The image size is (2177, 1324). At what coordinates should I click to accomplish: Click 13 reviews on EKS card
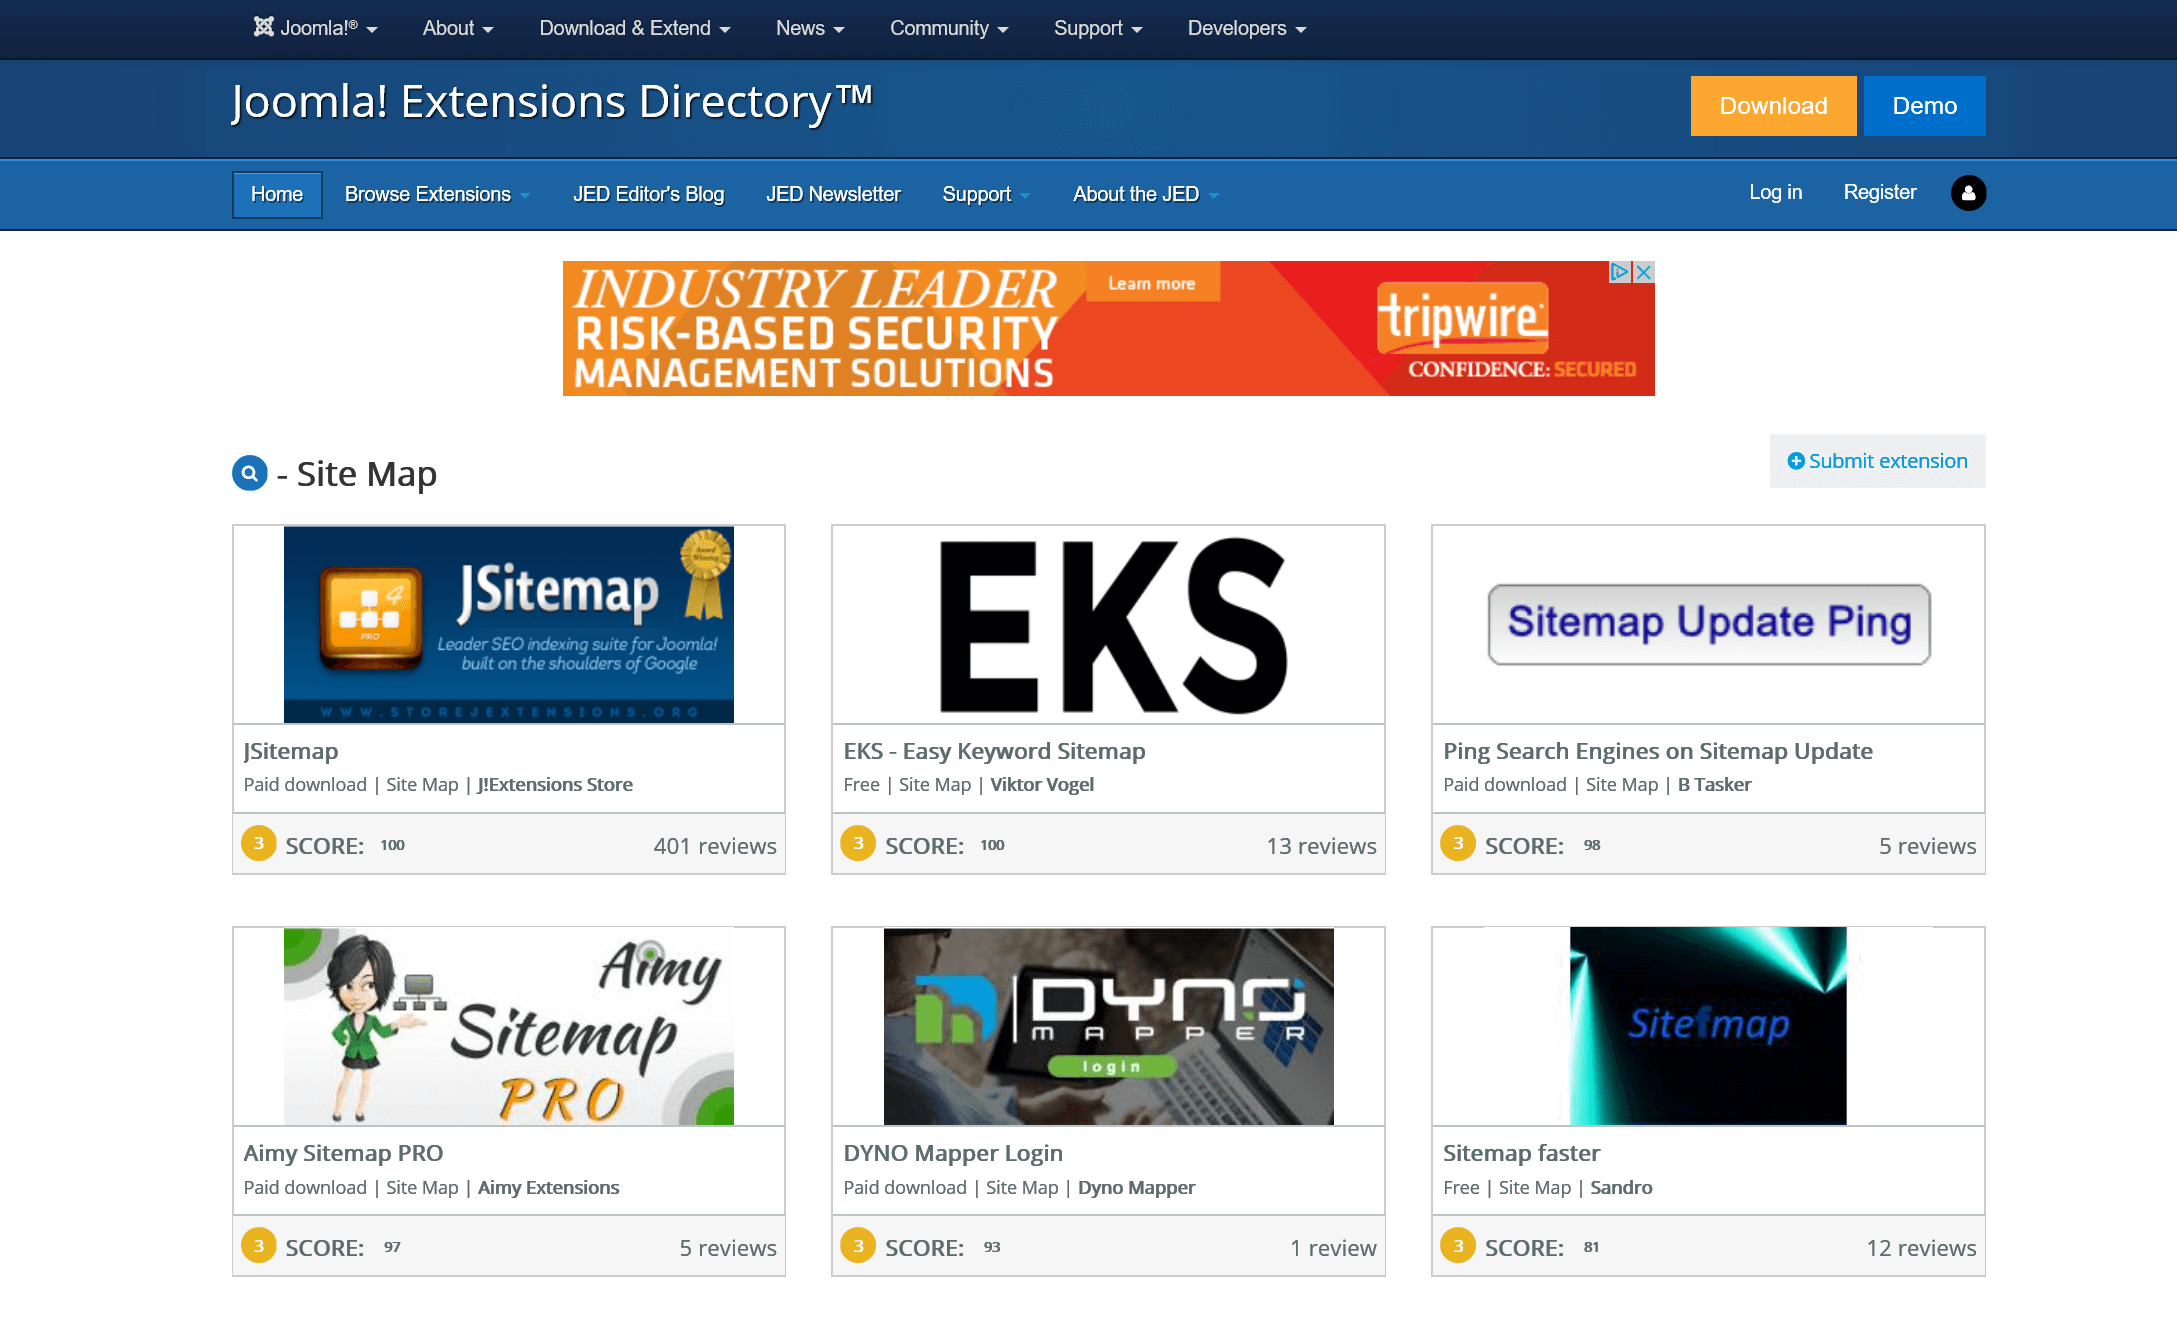point(1321,846)
